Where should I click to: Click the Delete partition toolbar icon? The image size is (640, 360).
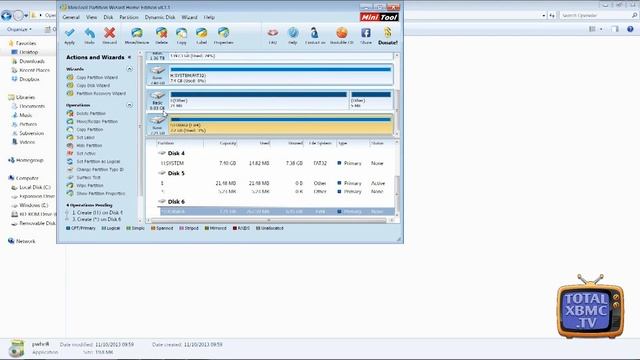(161, 33)
